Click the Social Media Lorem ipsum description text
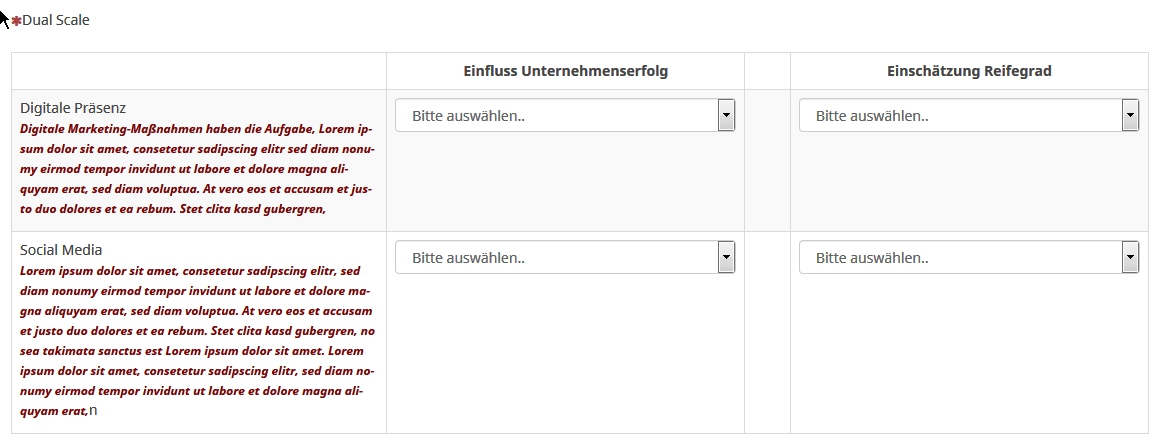1164x441 pixels. [x=197, y=341]
